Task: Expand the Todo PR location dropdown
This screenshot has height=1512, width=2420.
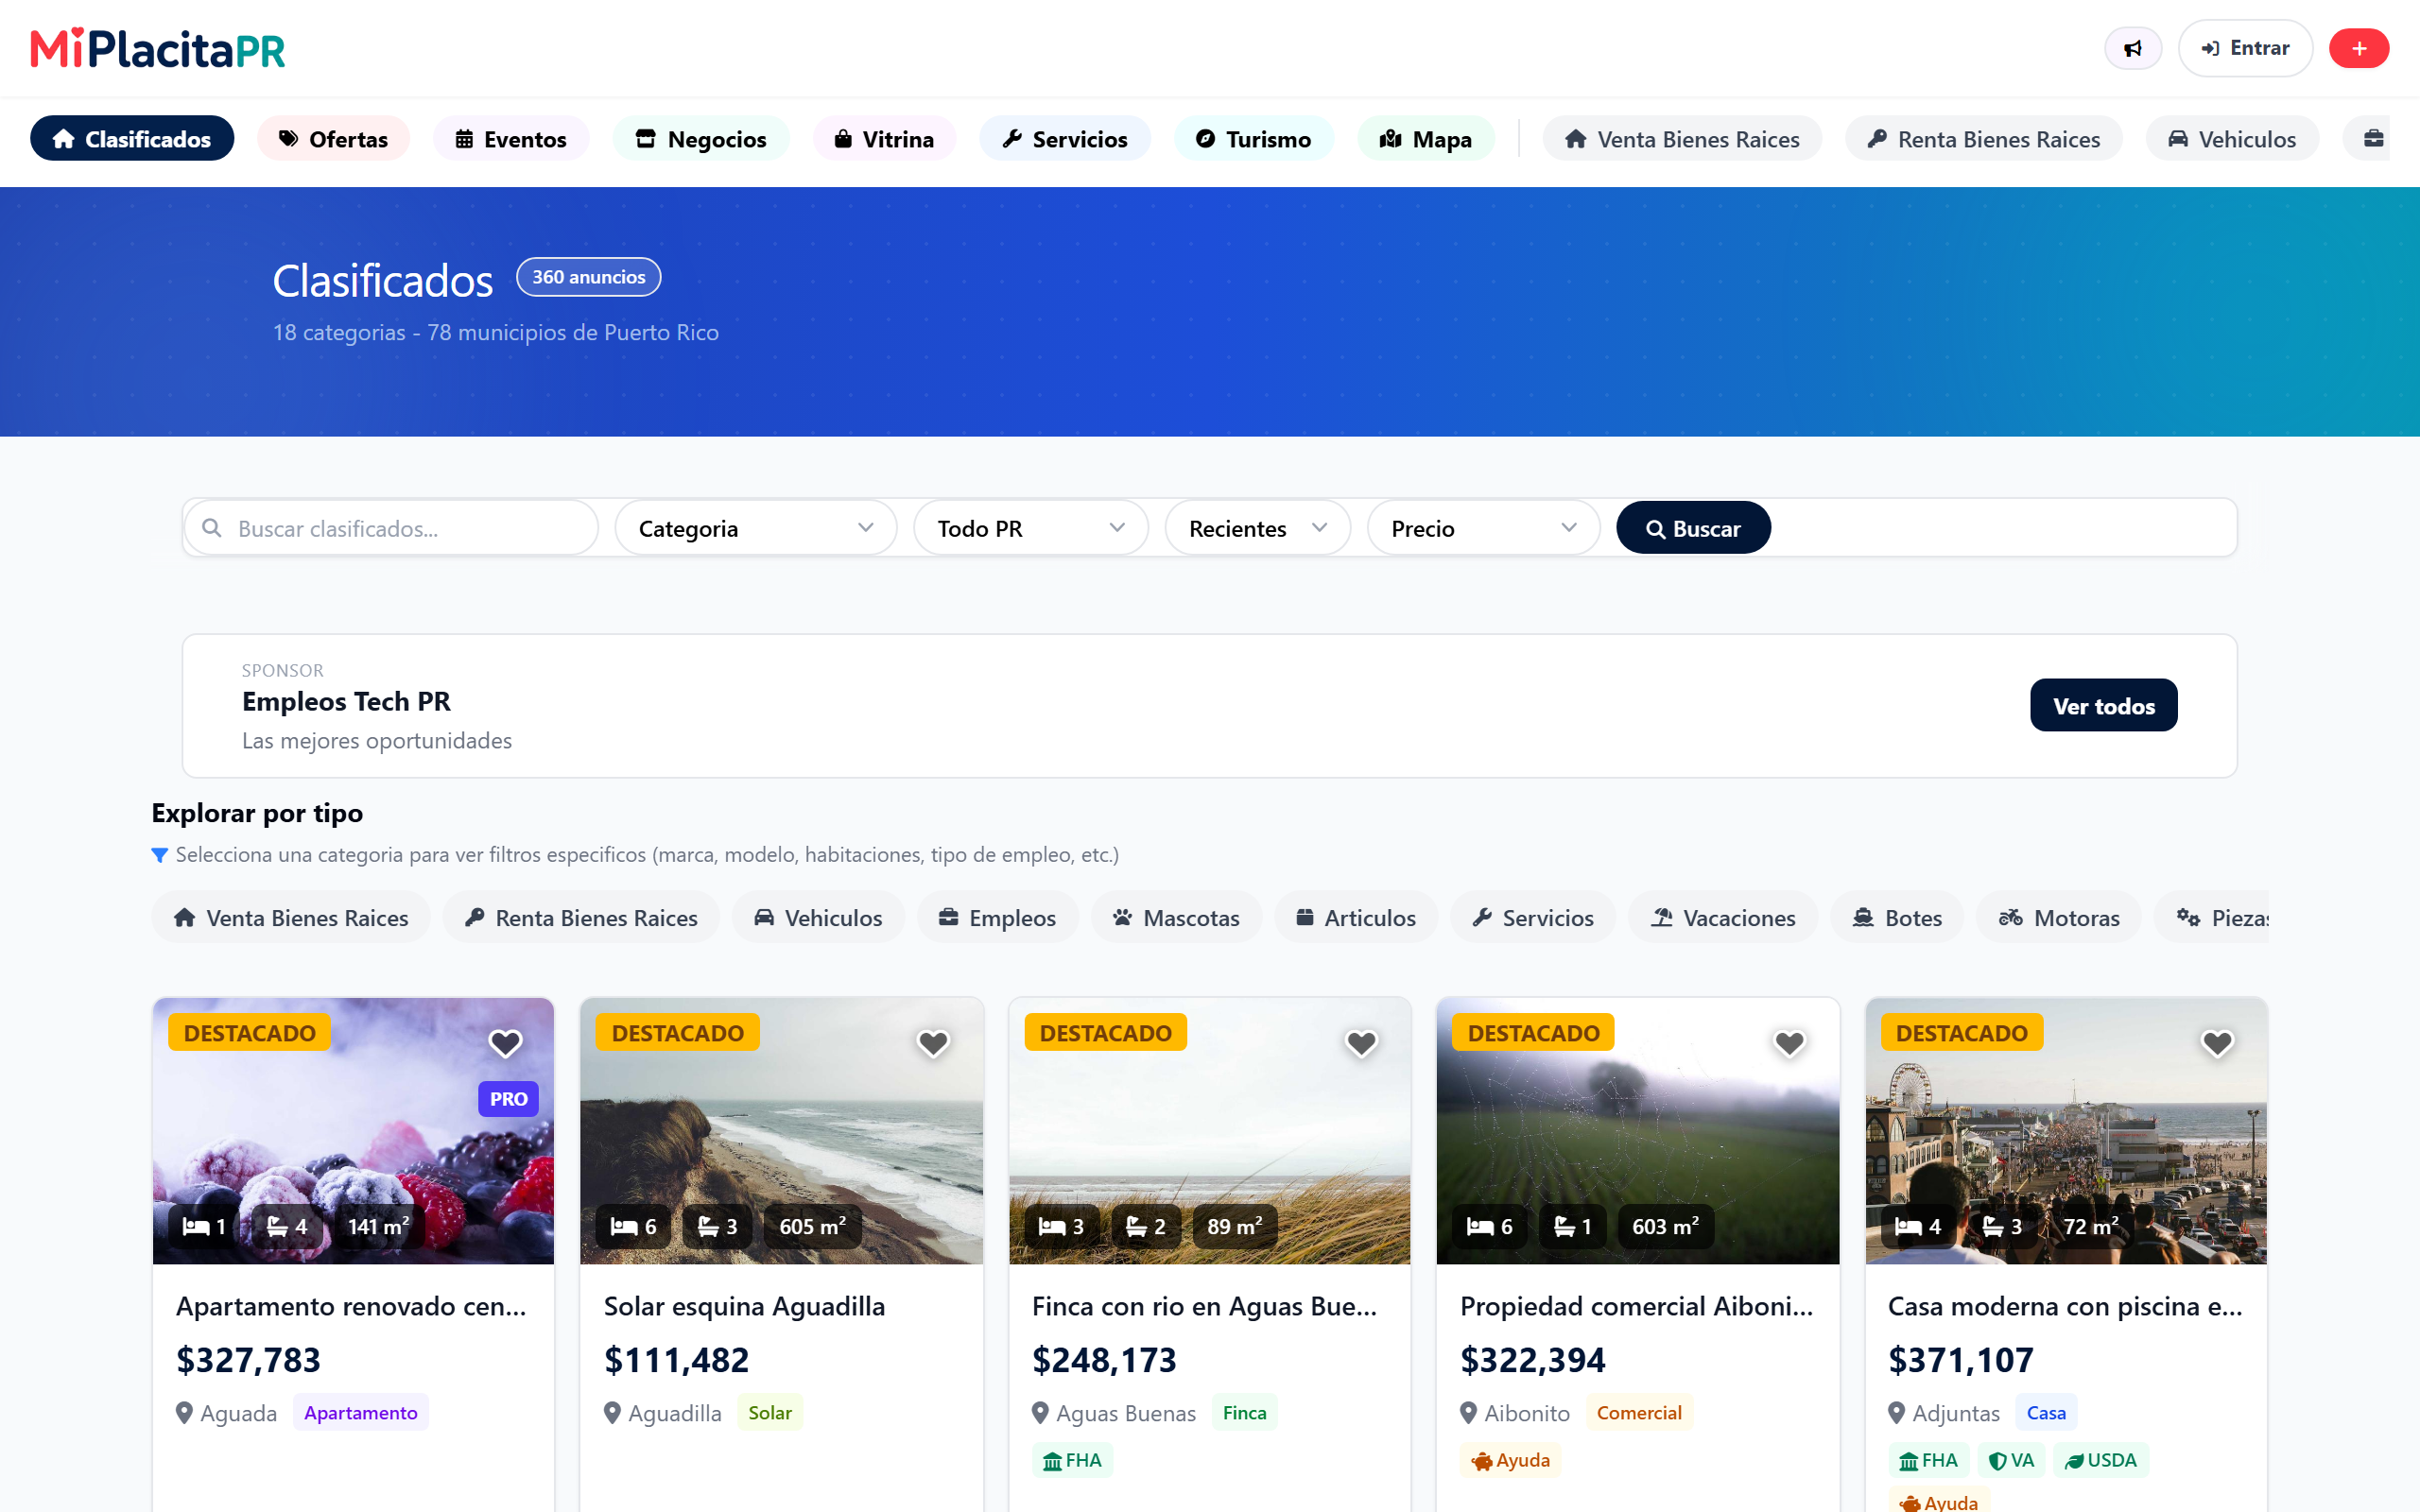Action: point(1031,528)
